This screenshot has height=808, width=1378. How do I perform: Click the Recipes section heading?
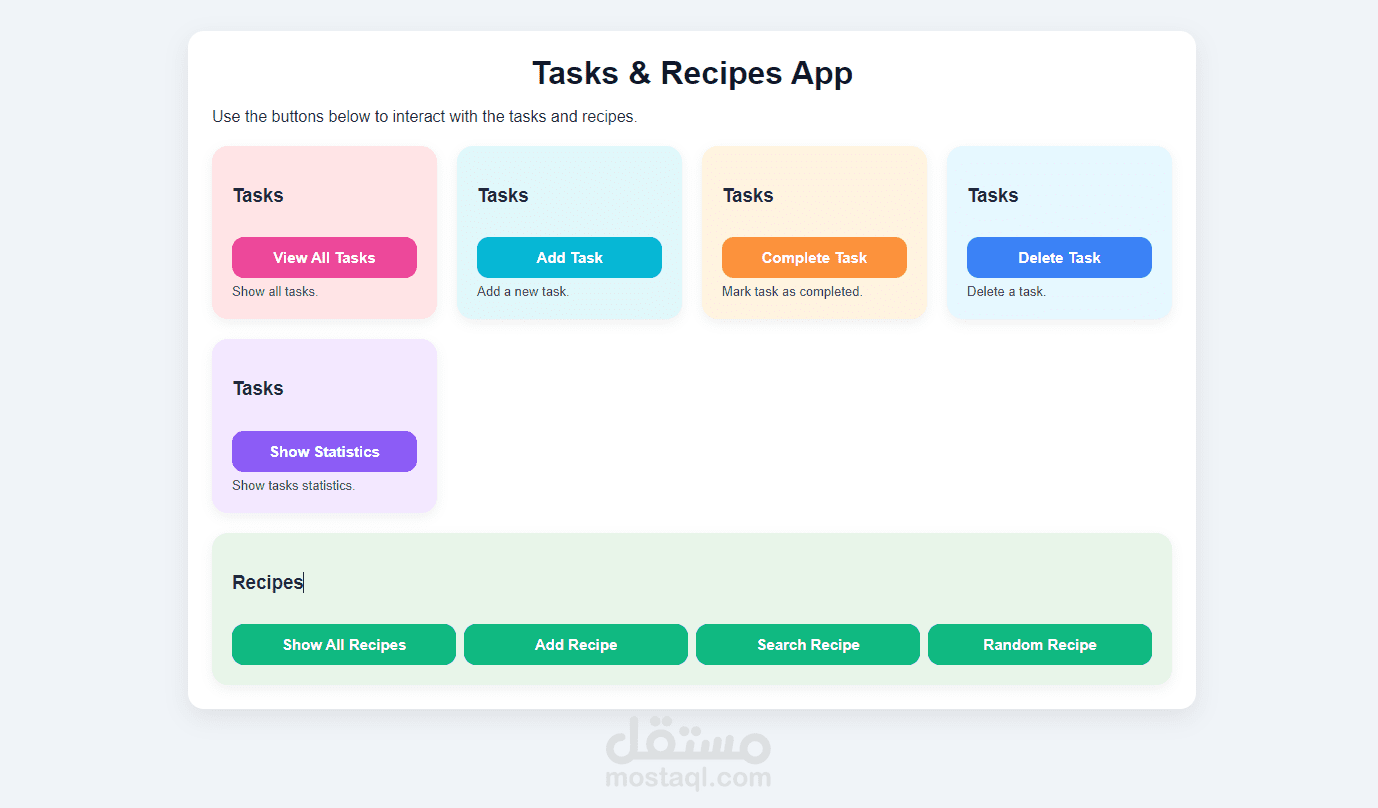[x=267, y=581]
